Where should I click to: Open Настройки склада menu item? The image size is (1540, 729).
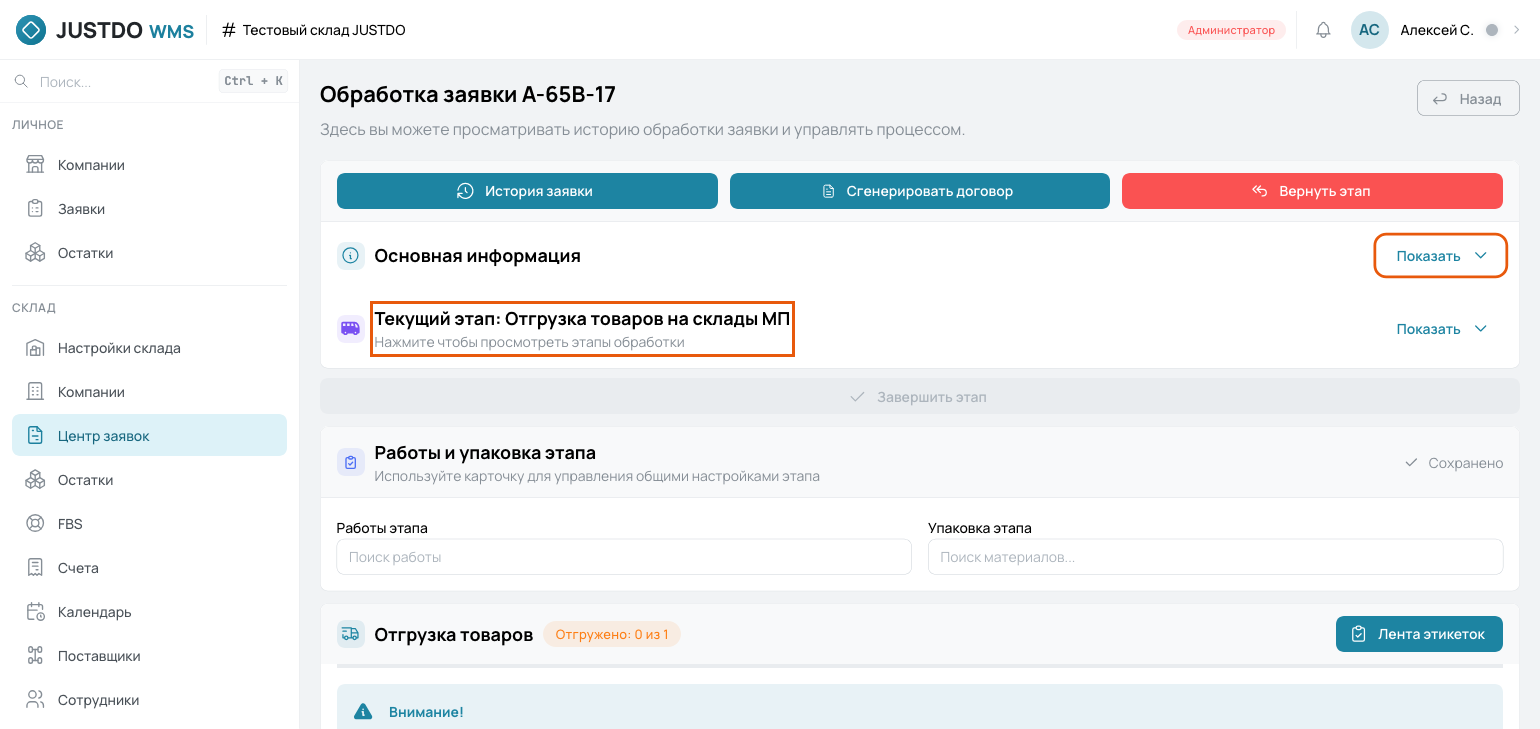[x=149, y=348]
